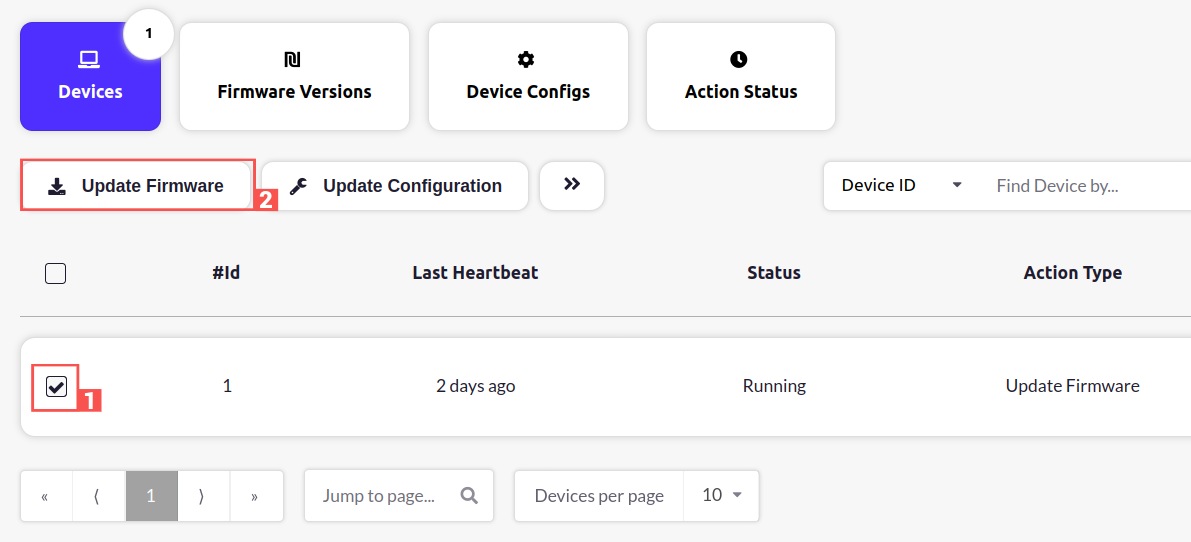
Task: Toggle the select-all checkbox in table header
Action: pos(56,273)
